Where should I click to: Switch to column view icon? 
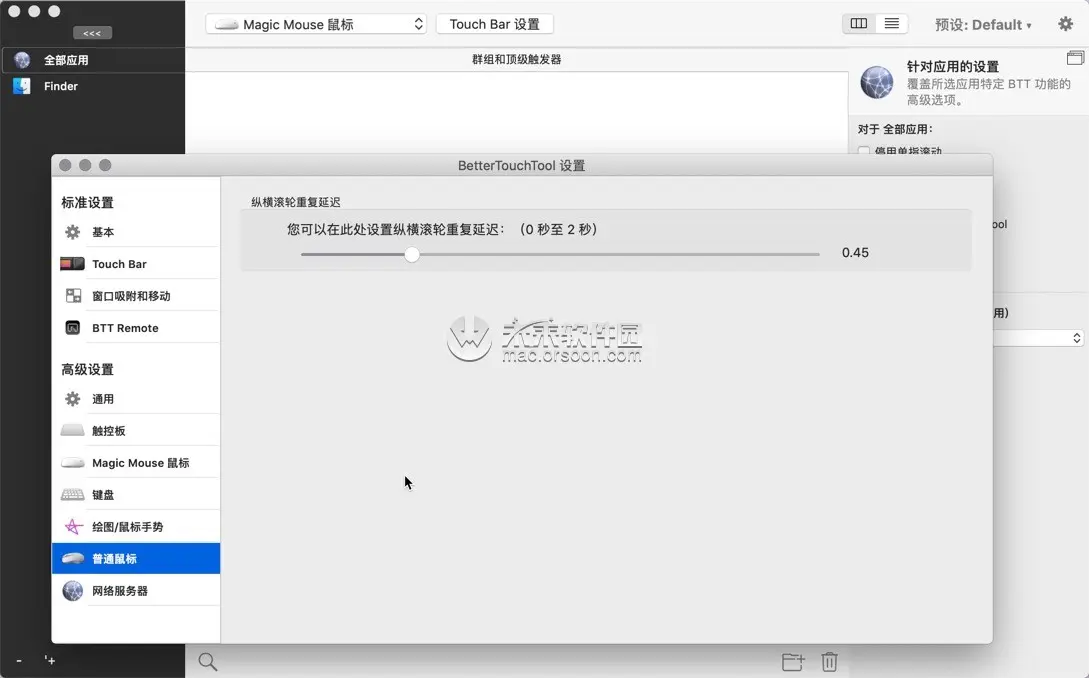tap(858, 24)
